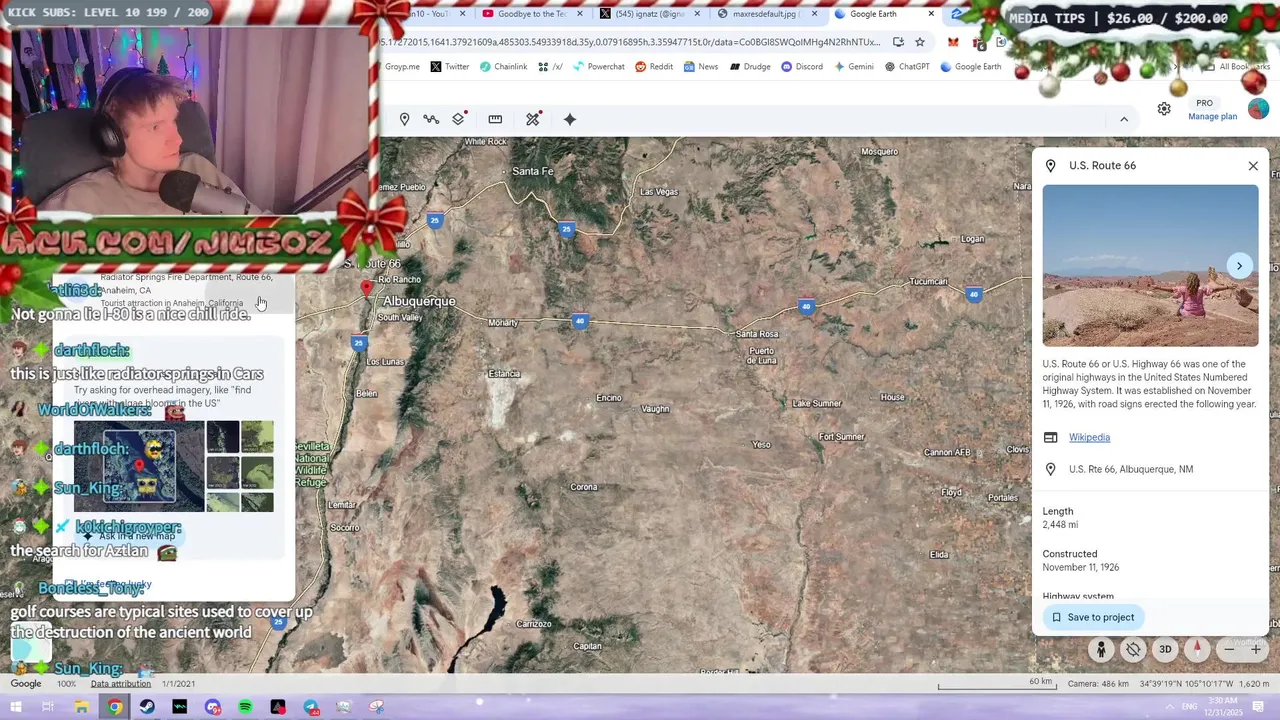1280x720 pixels.
Task: Open the Gemini sparkle tool
Action: [570, 119]
